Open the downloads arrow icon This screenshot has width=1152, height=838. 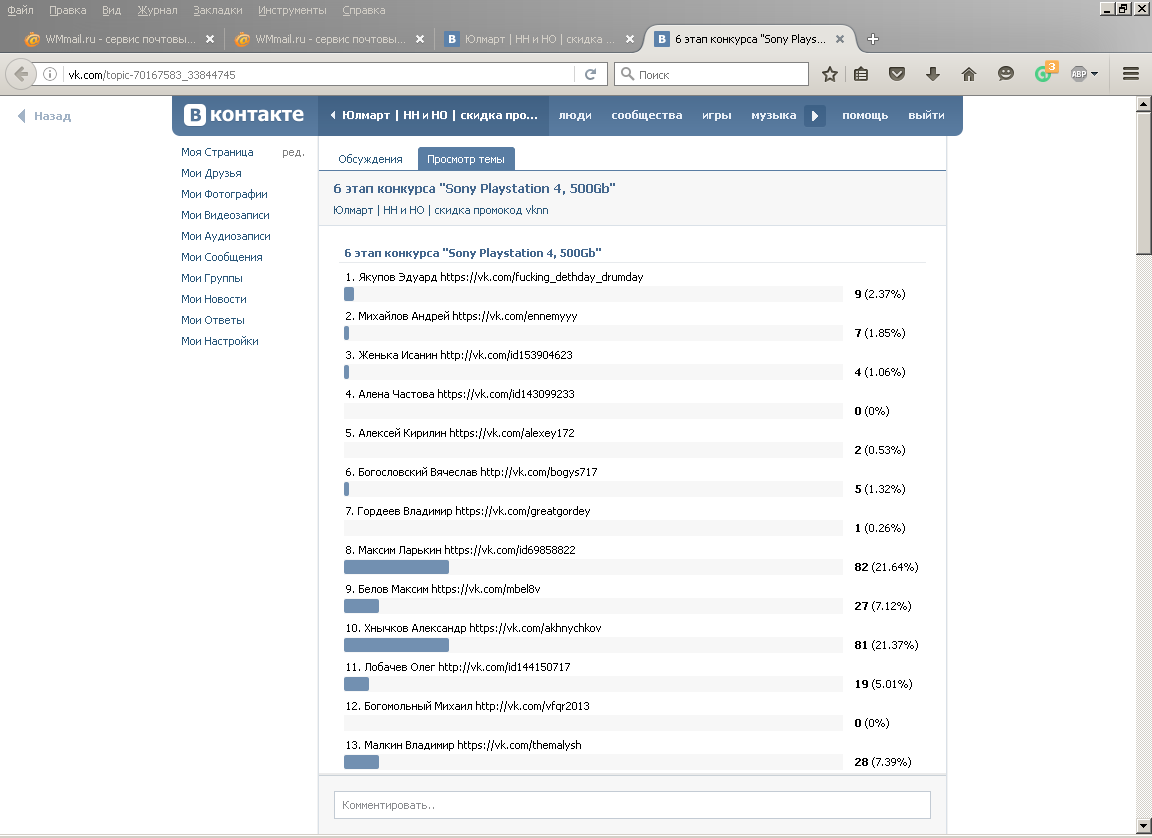pos(933,74)
